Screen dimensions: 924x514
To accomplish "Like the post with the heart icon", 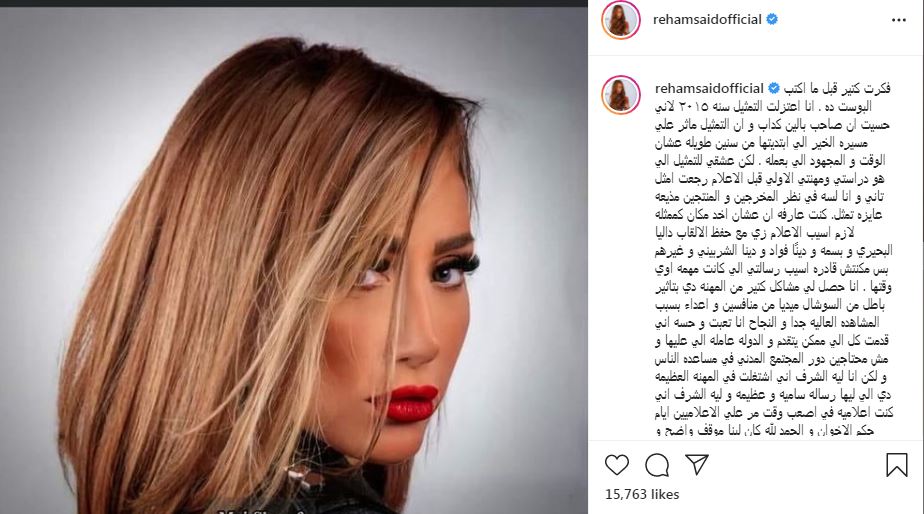I will [616, 465].
